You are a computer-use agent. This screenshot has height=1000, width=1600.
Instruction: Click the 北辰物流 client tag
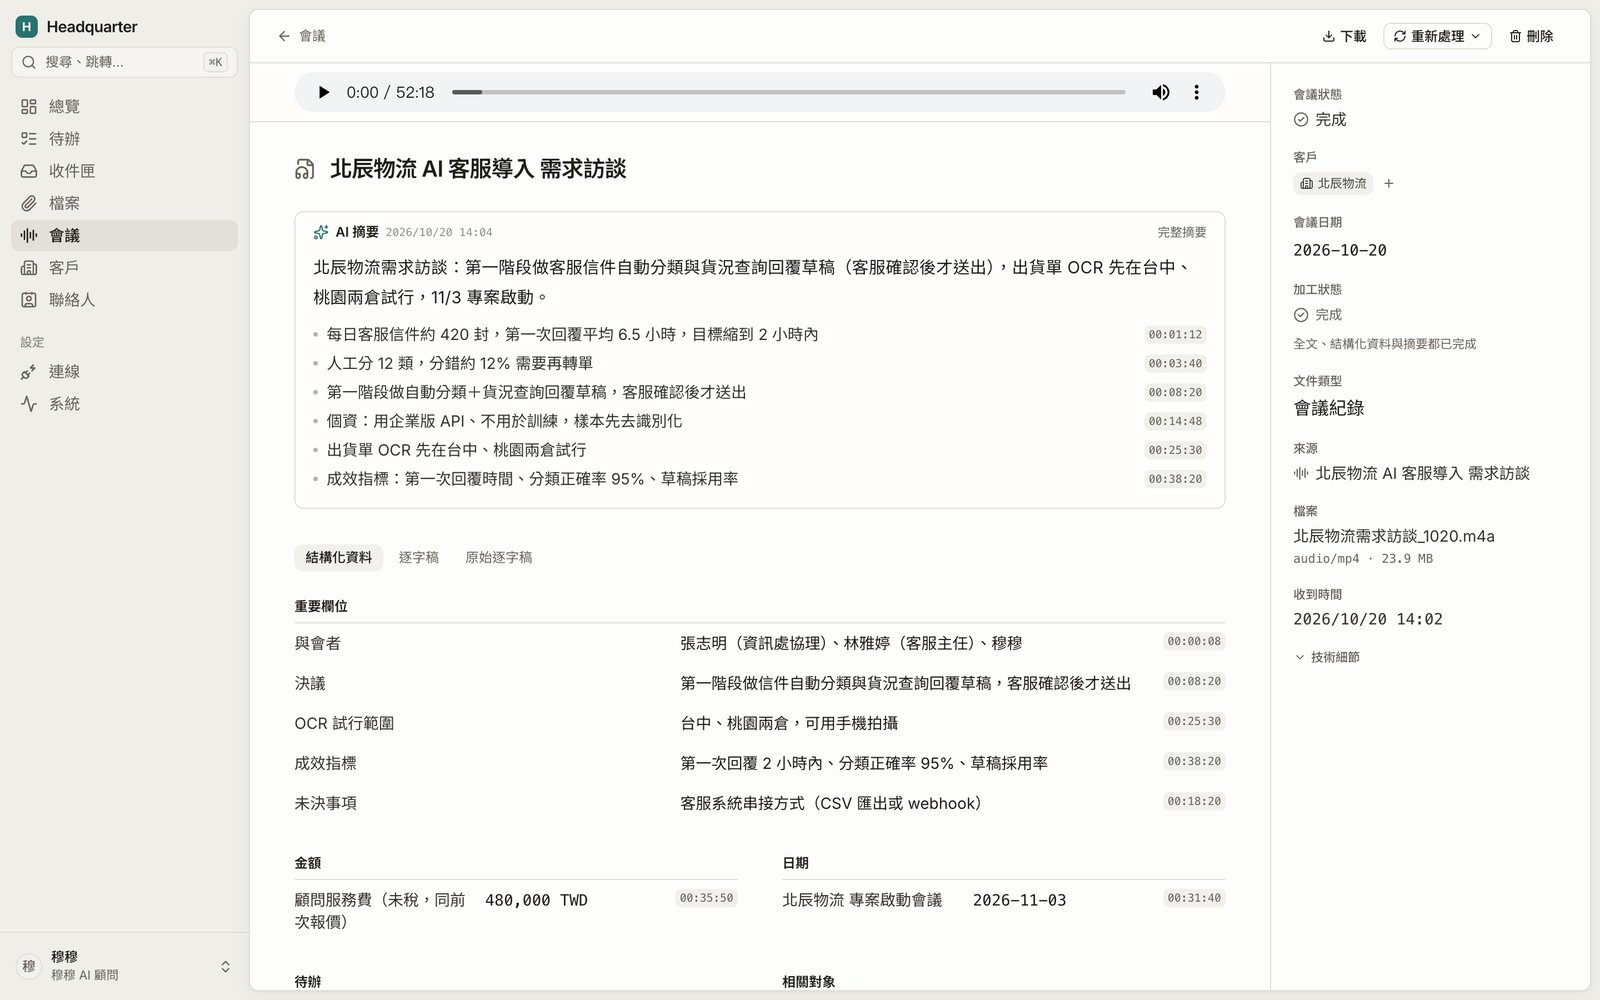[1333, 183]
